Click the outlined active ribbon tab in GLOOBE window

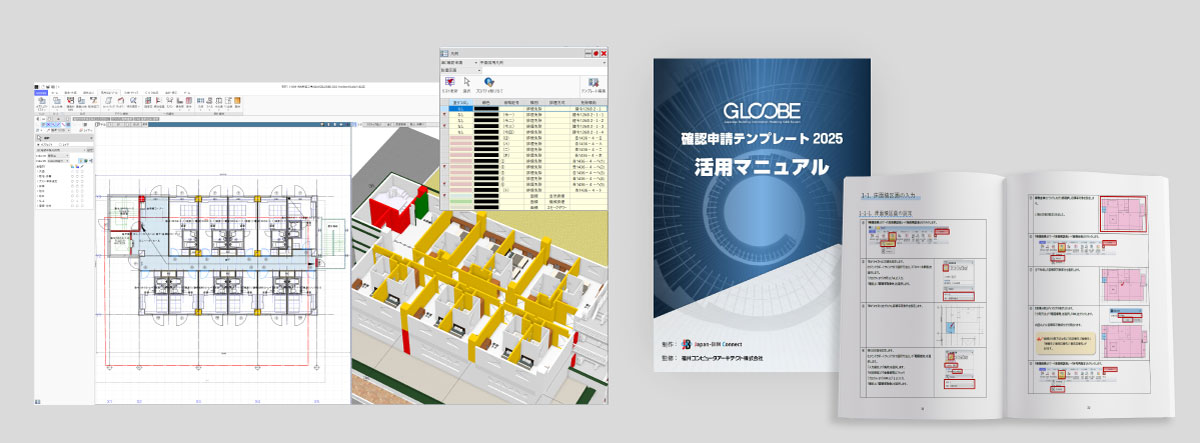109,92
